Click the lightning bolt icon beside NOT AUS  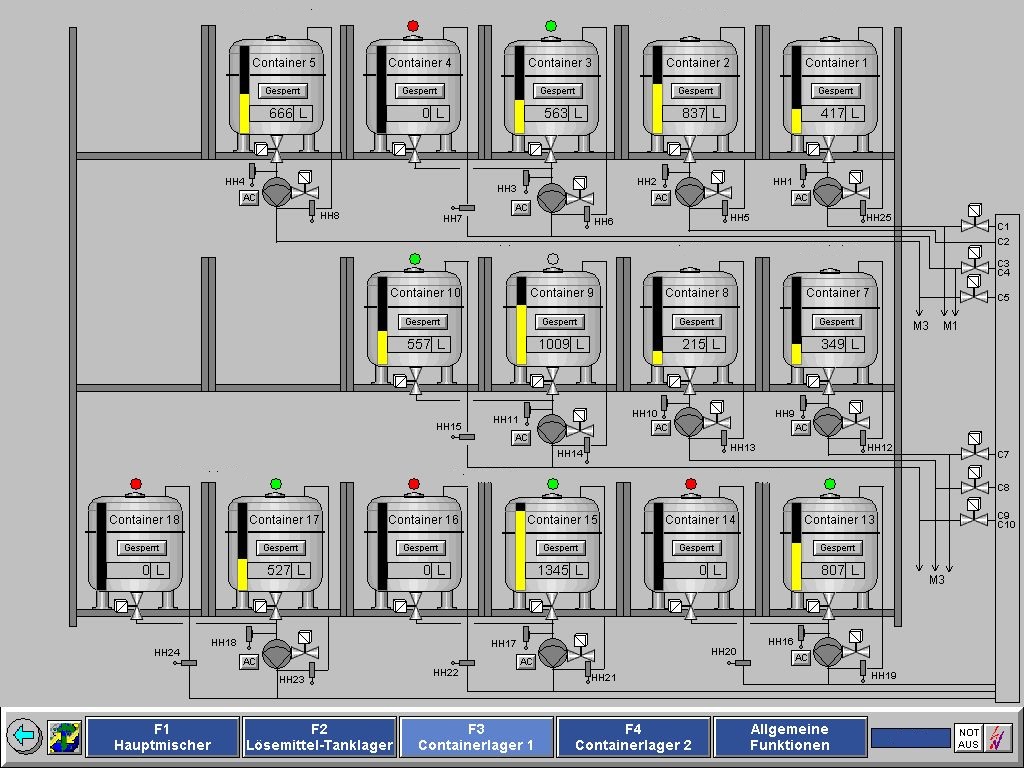tap(998, 738)
